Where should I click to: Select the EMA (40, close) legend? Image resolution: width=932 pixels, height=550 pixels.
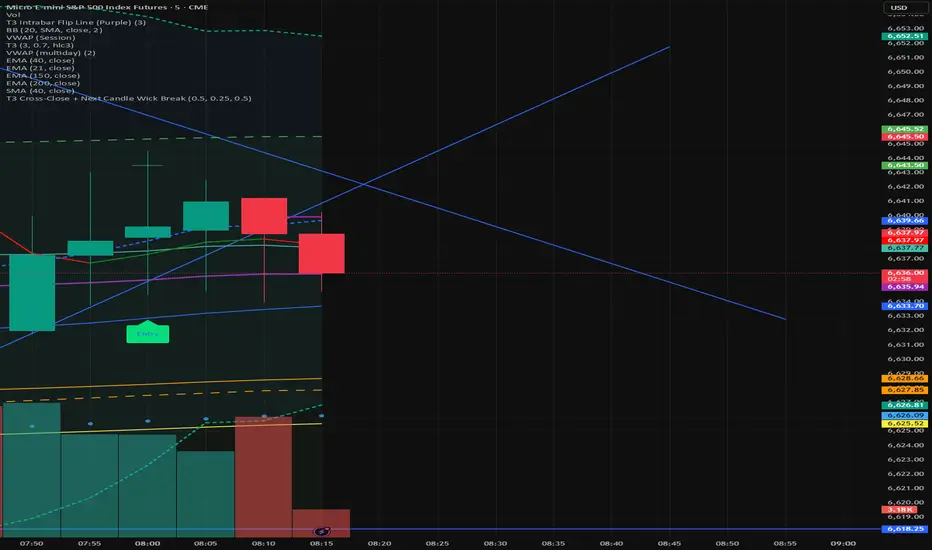click(40, 61)
